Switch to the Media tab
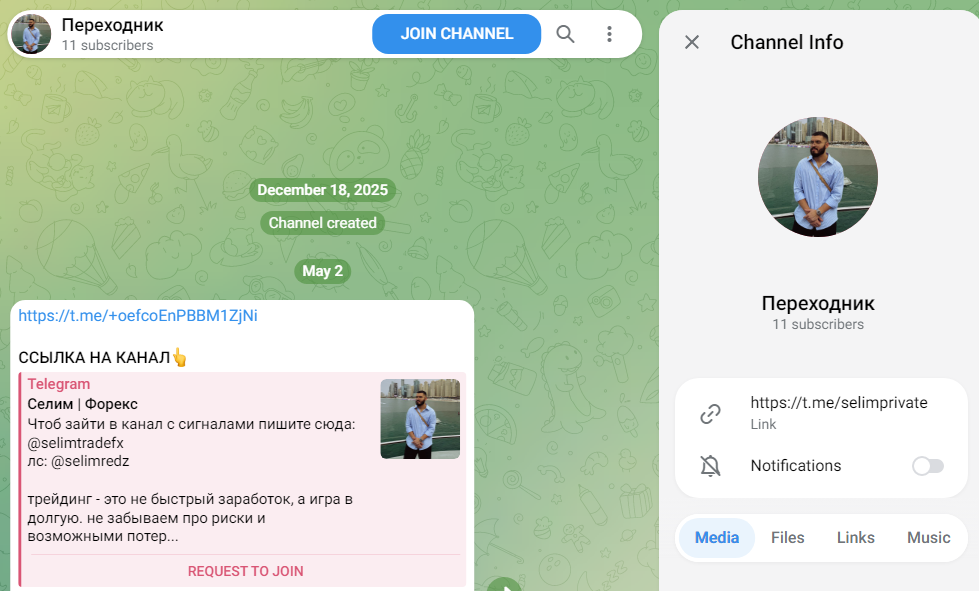Image resolution: width=979 pixels, height=591 pixels. [717, 537]
